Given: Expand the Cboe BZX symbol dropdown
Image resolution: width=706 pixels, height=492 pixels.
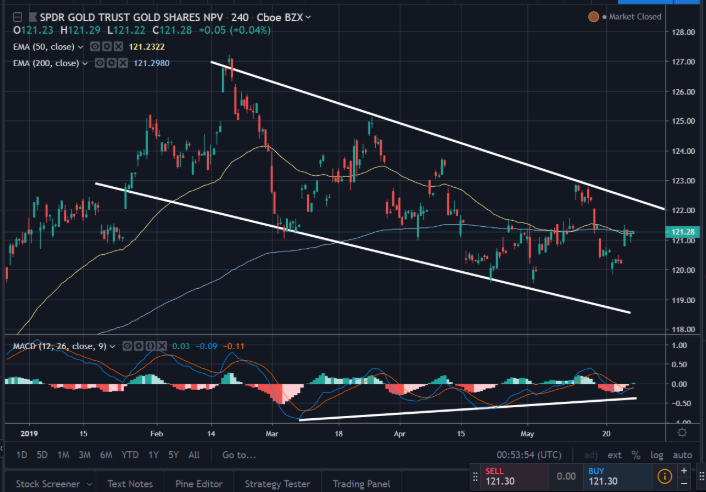Looking at the screenshot, I should click(x=308, y=18).
